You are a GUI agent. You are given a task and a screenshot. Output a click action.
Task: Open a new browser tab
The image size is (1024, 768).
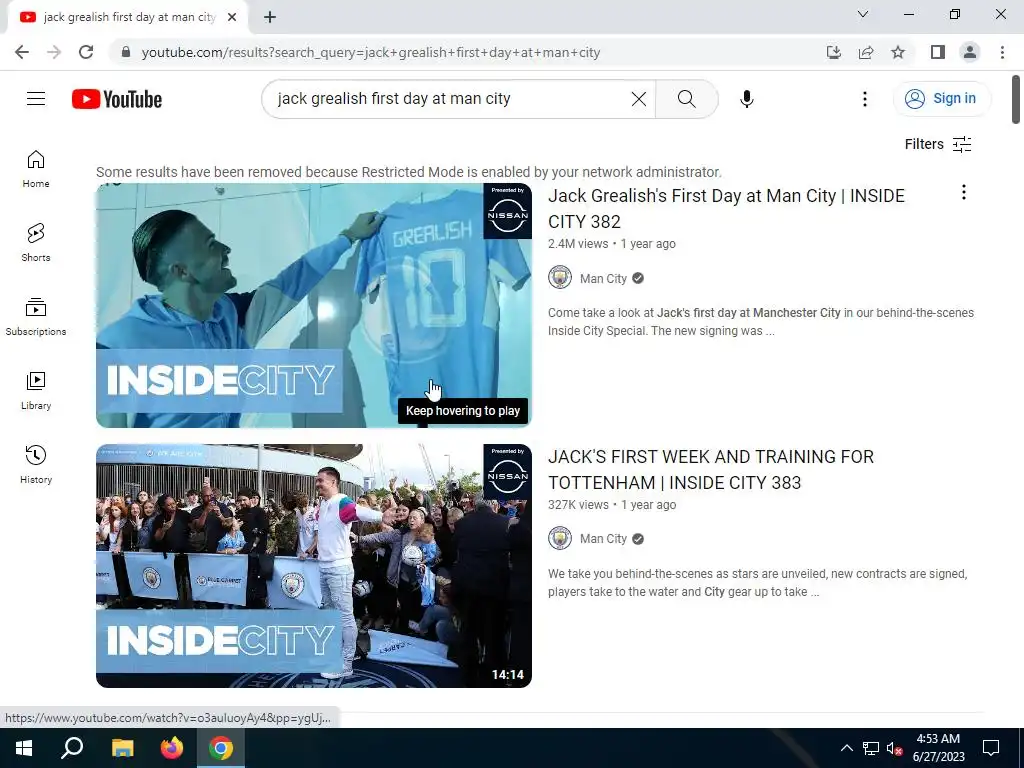[x=270, y=17]
